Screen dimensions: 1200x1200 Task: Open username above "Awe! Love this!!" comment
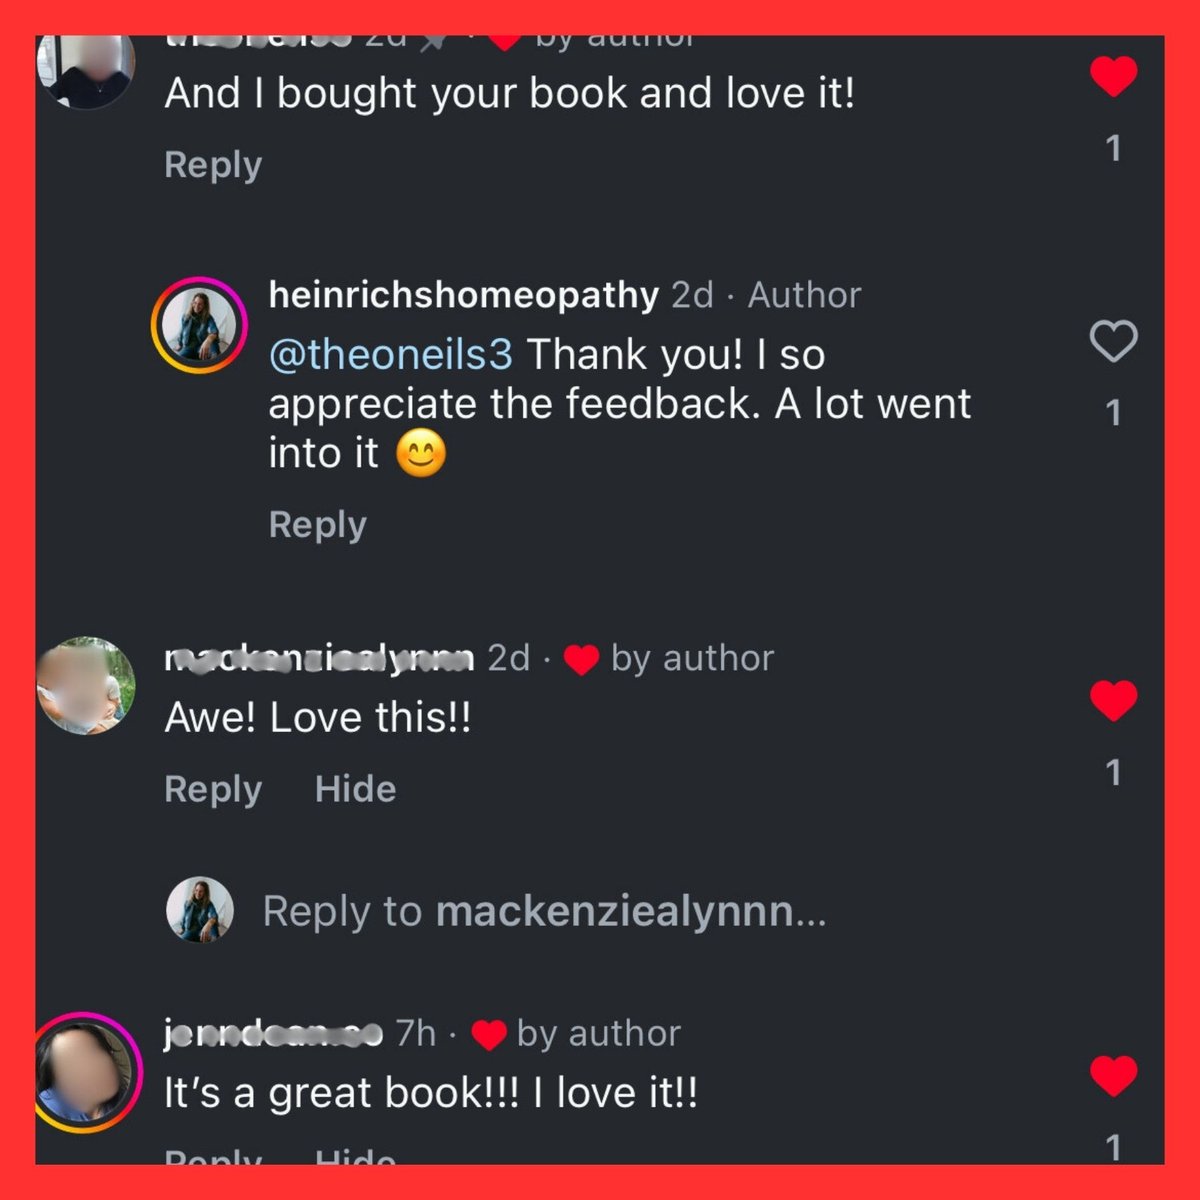click(319, 658)
